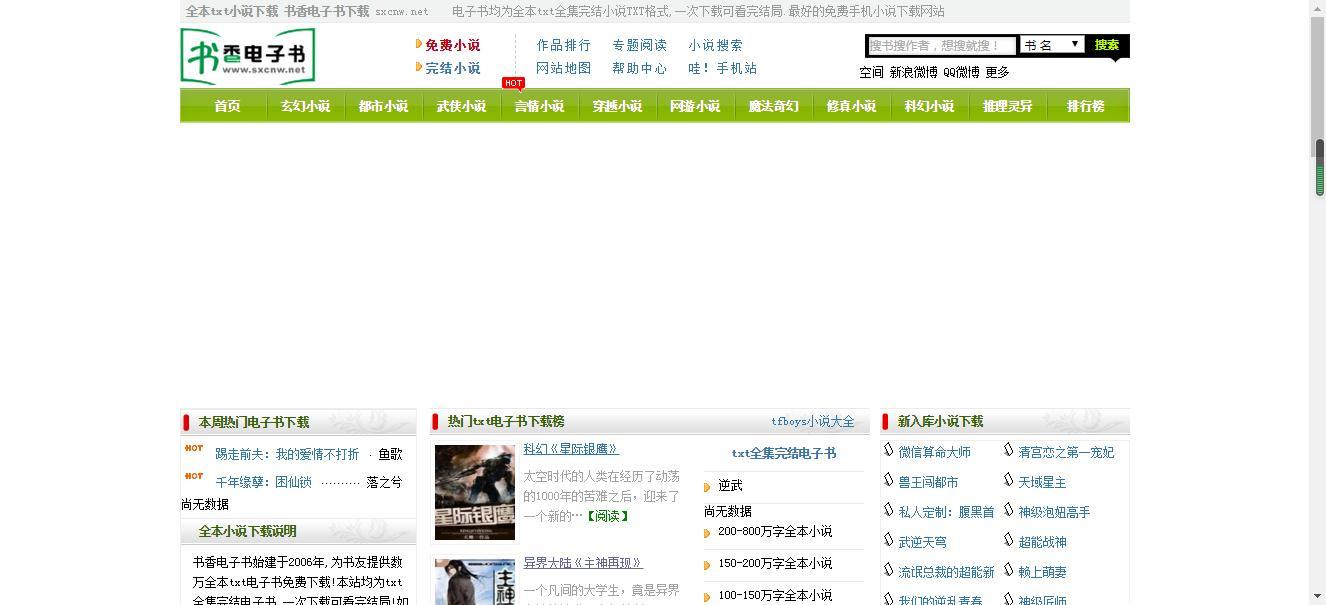
Task: Click book icon next to 神级泡妞高手
Action: click(x=1008, y=511)
